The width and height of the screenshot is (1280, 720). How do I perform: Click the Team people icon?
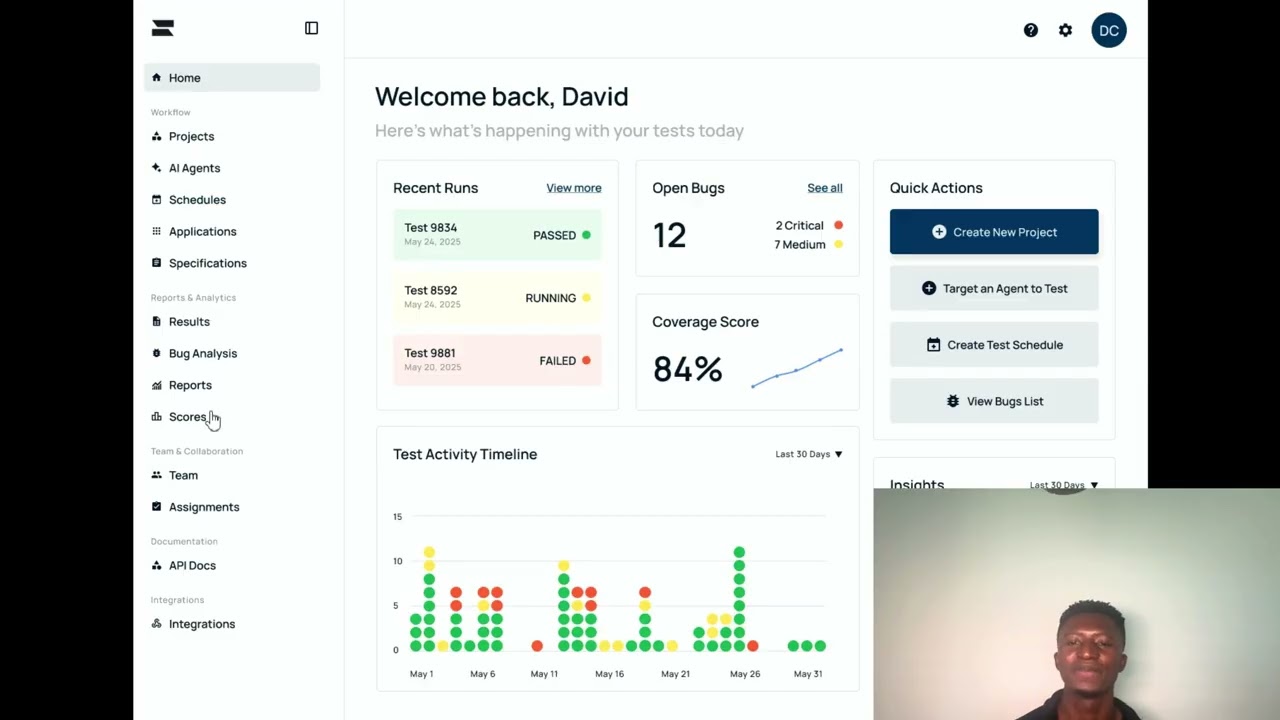156,475
